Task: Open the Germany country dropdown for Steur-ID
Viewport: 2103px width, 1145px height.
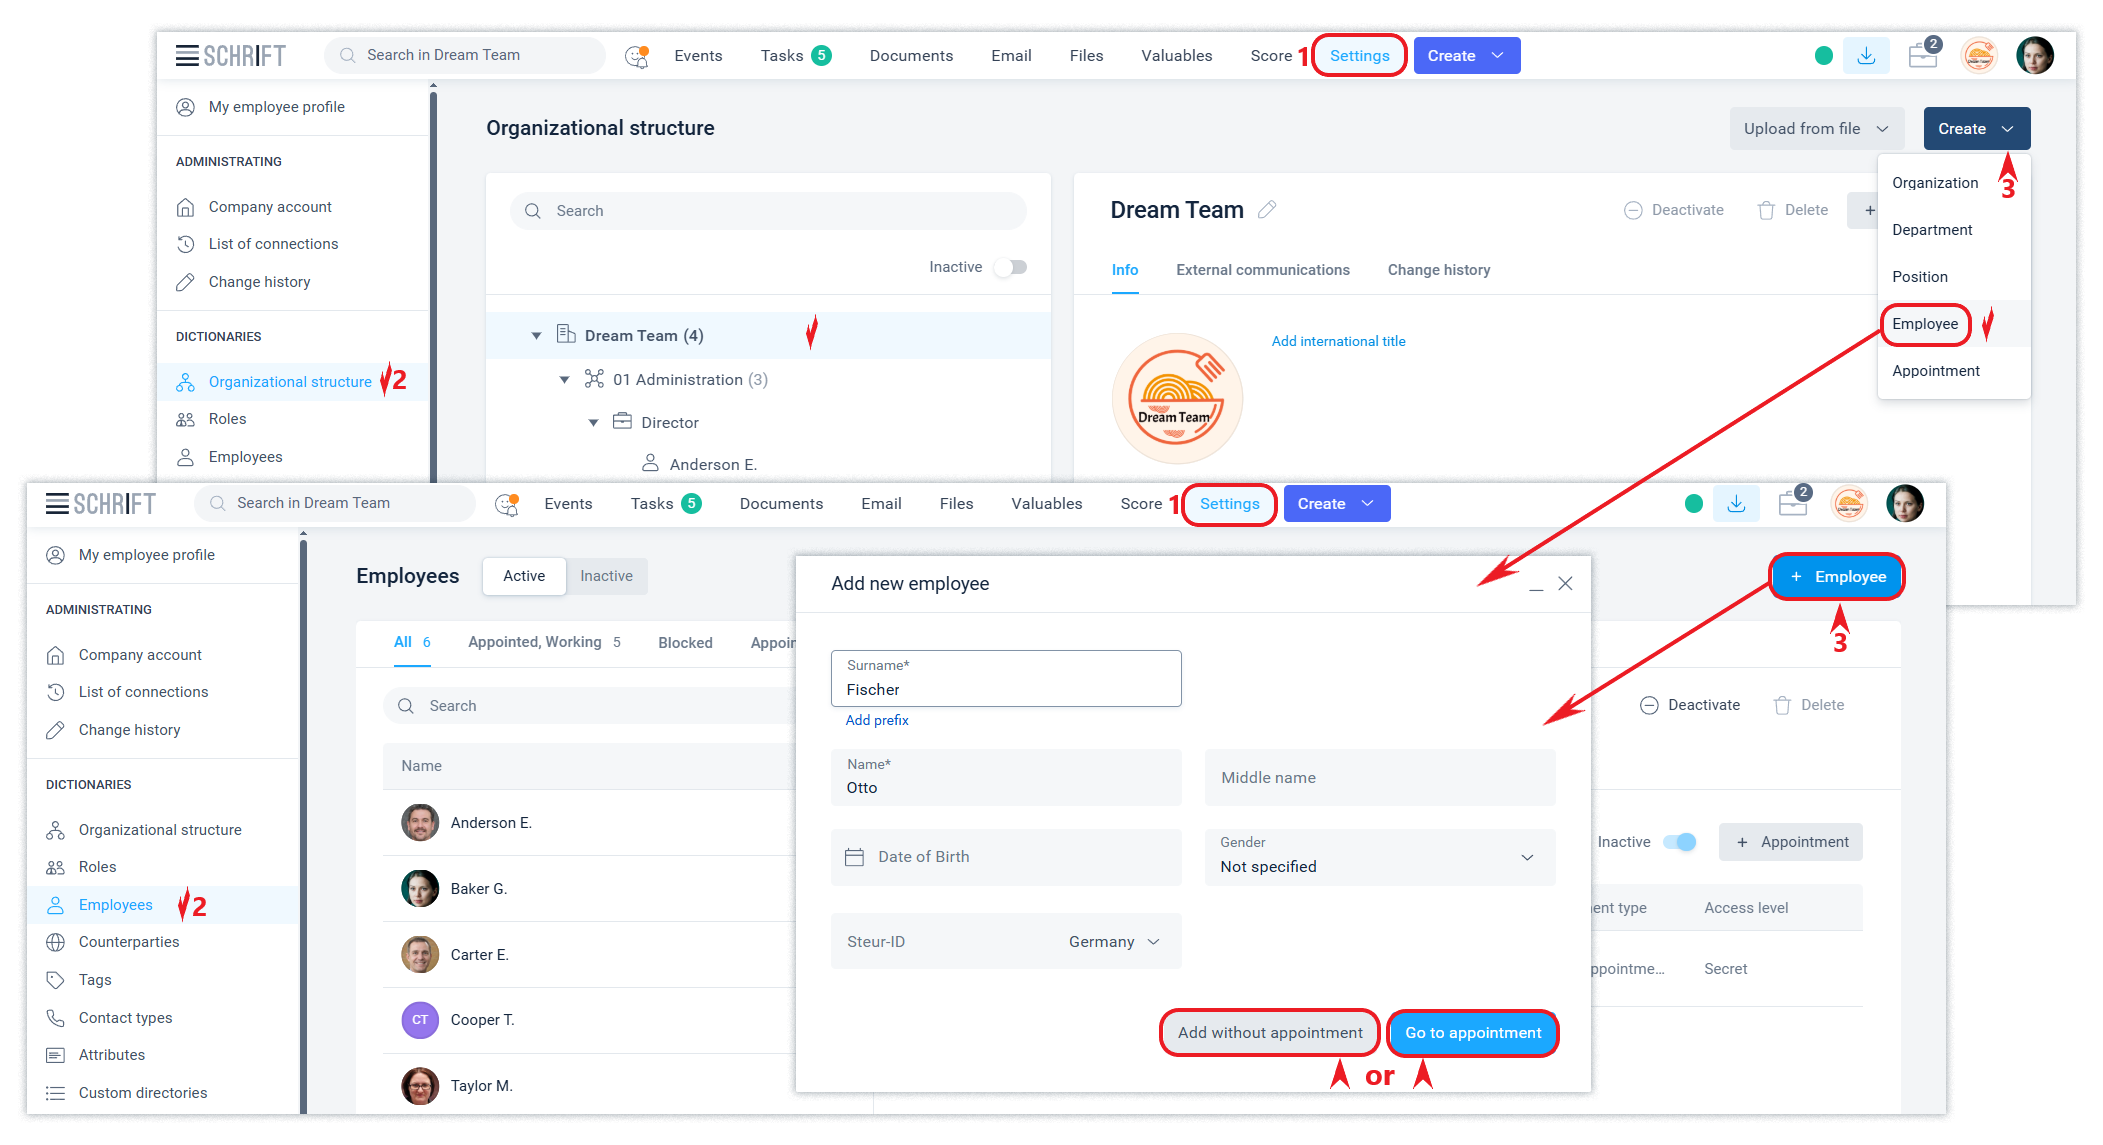Action: [x=1114, y=942]
